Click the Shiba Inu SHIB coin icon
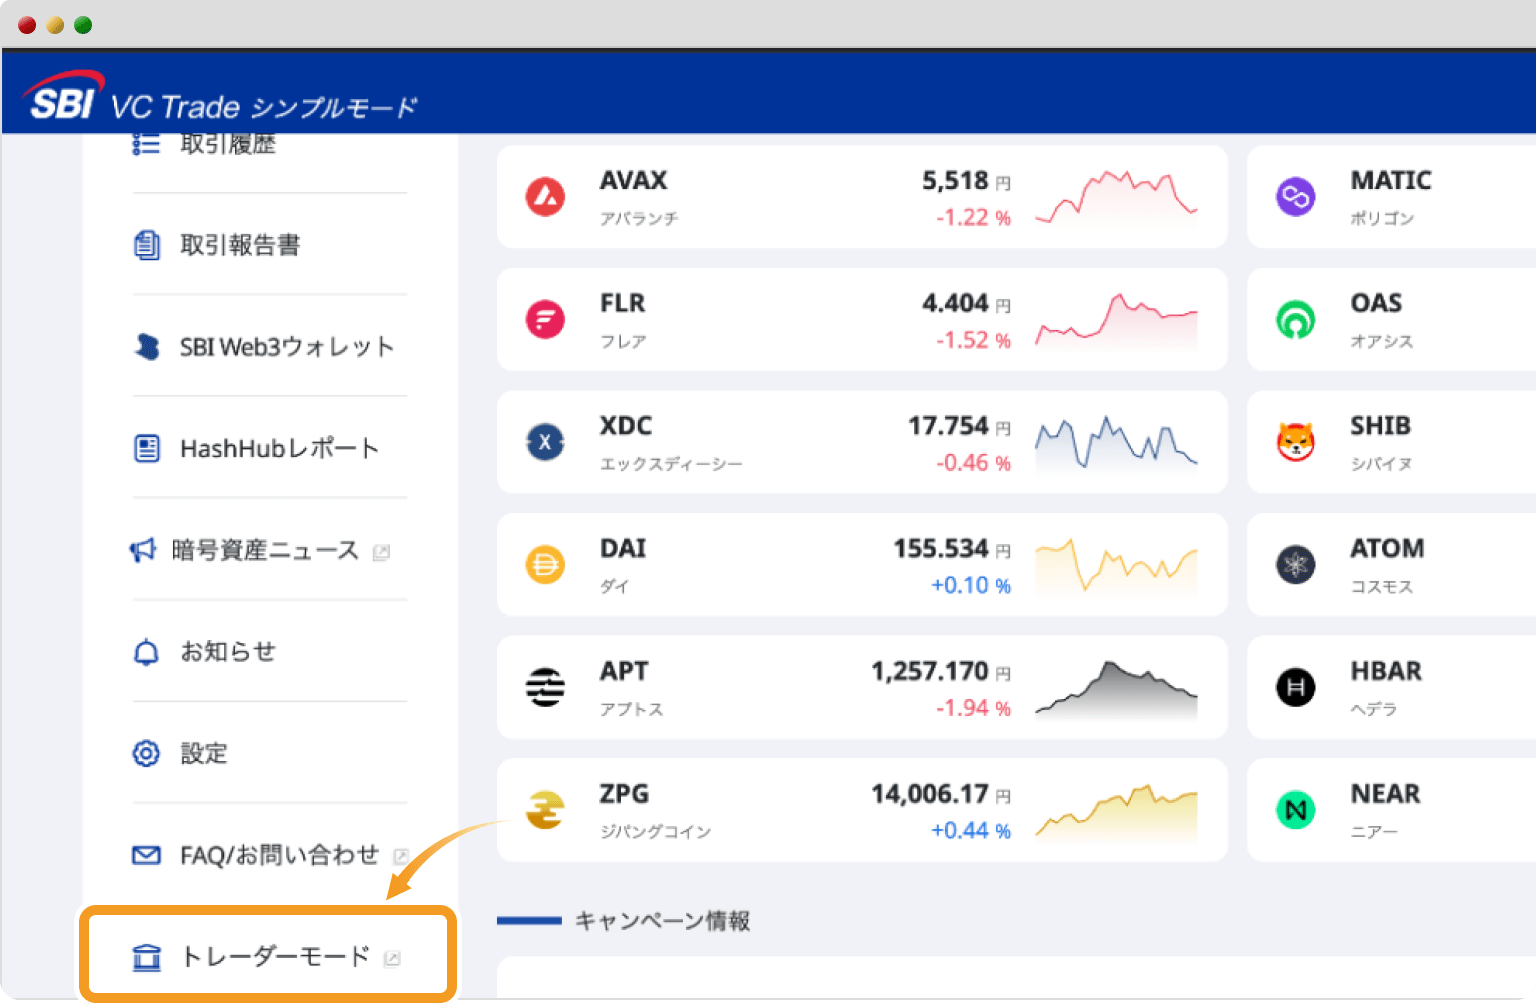Screen dimensions: 1536x1008 (1296, 442)
